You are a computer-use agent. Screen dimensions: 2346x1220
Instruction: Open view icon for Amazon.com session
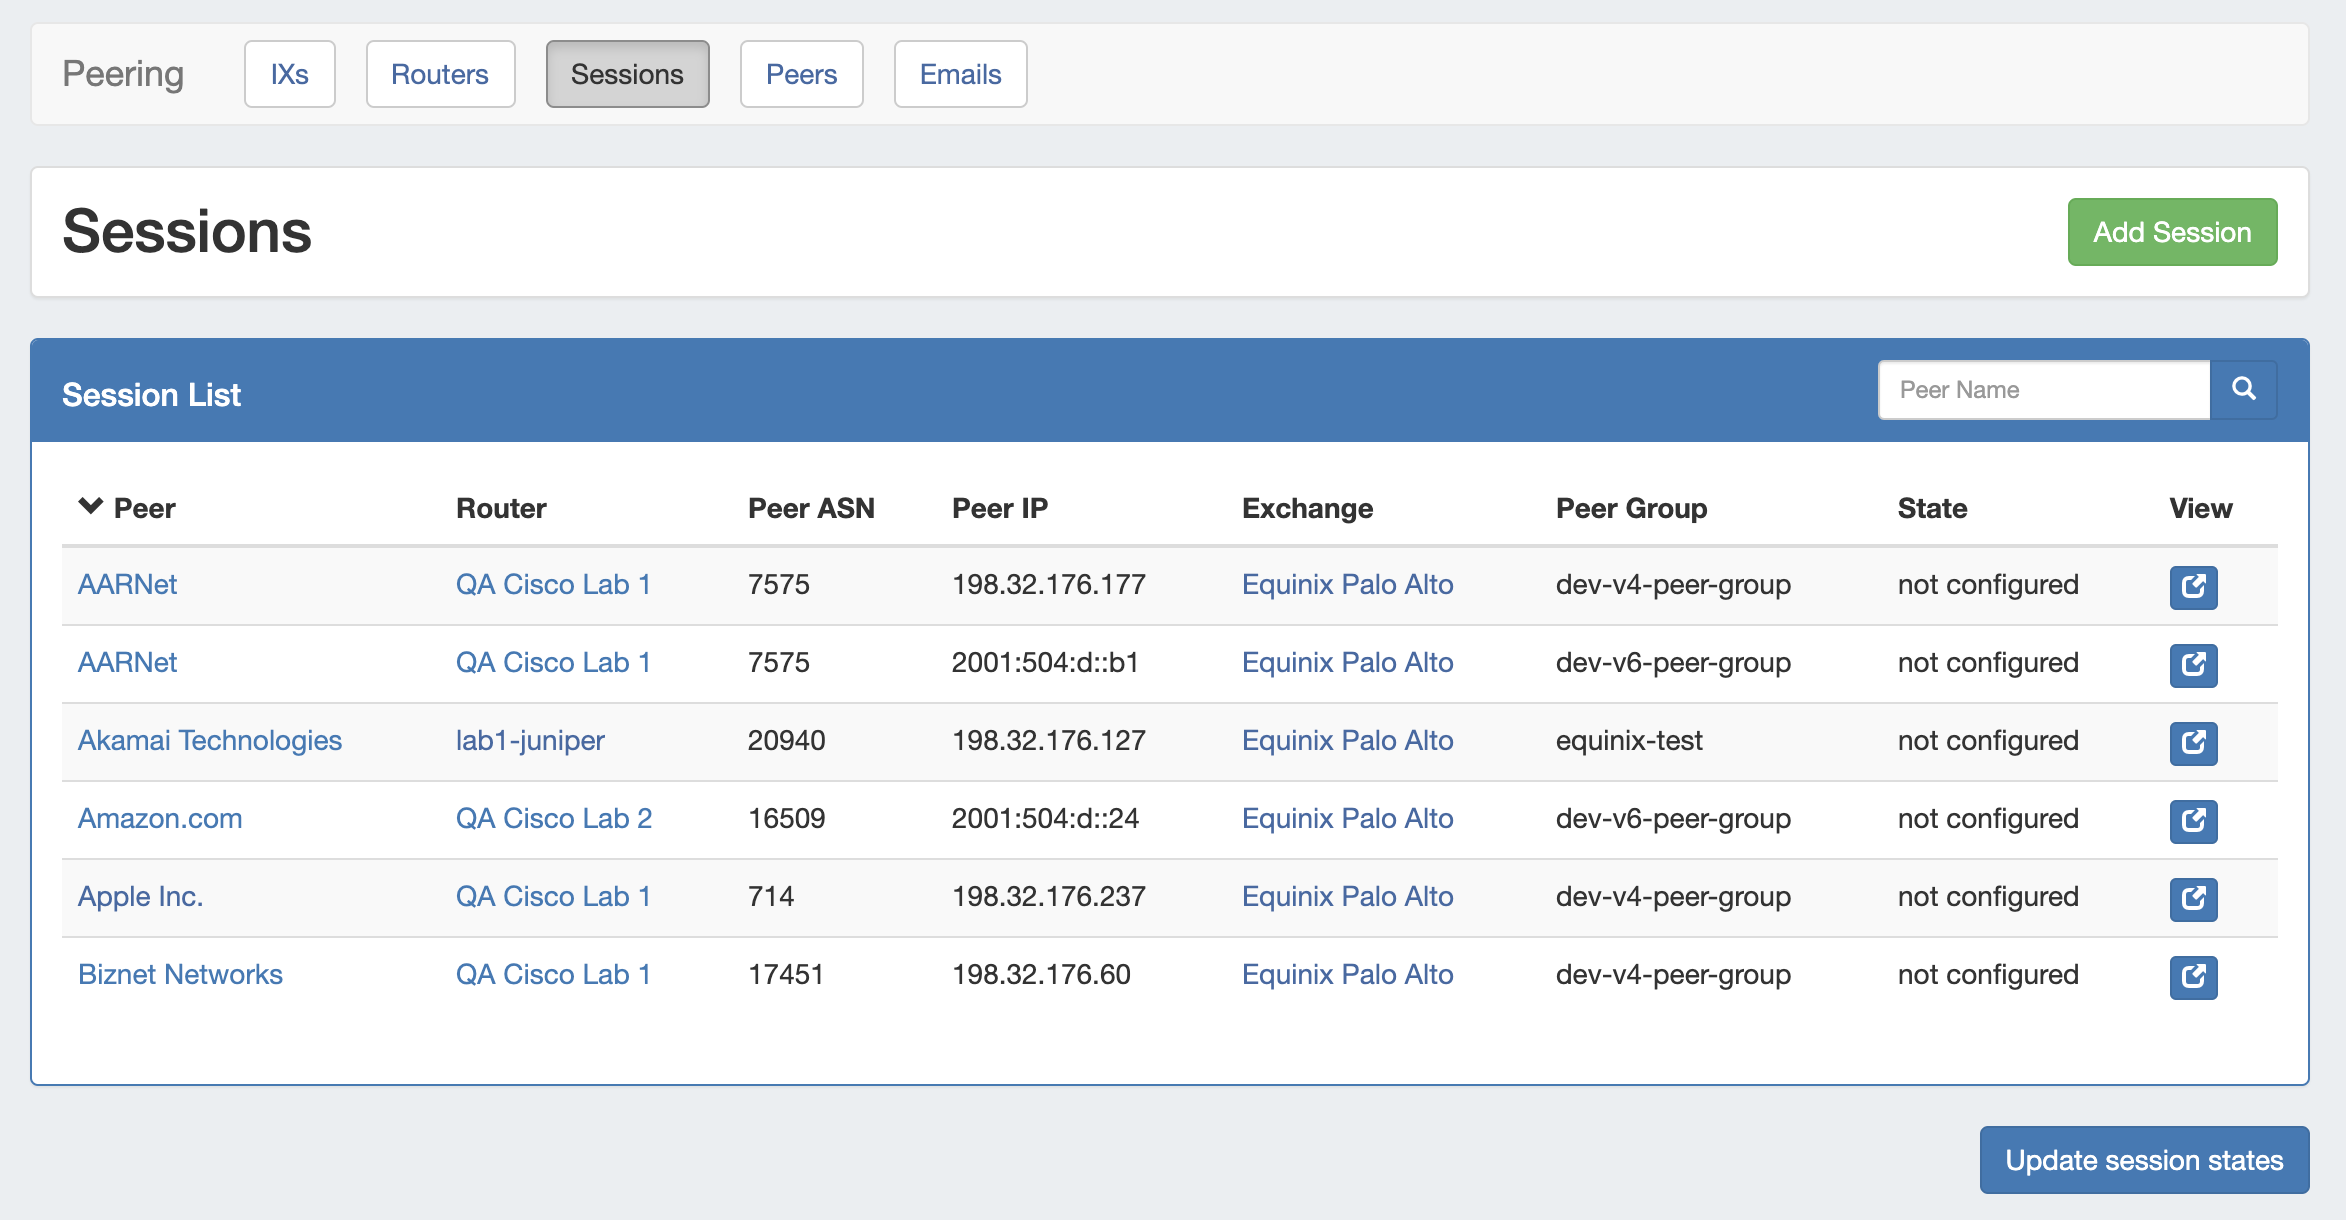pos(2193,821)
